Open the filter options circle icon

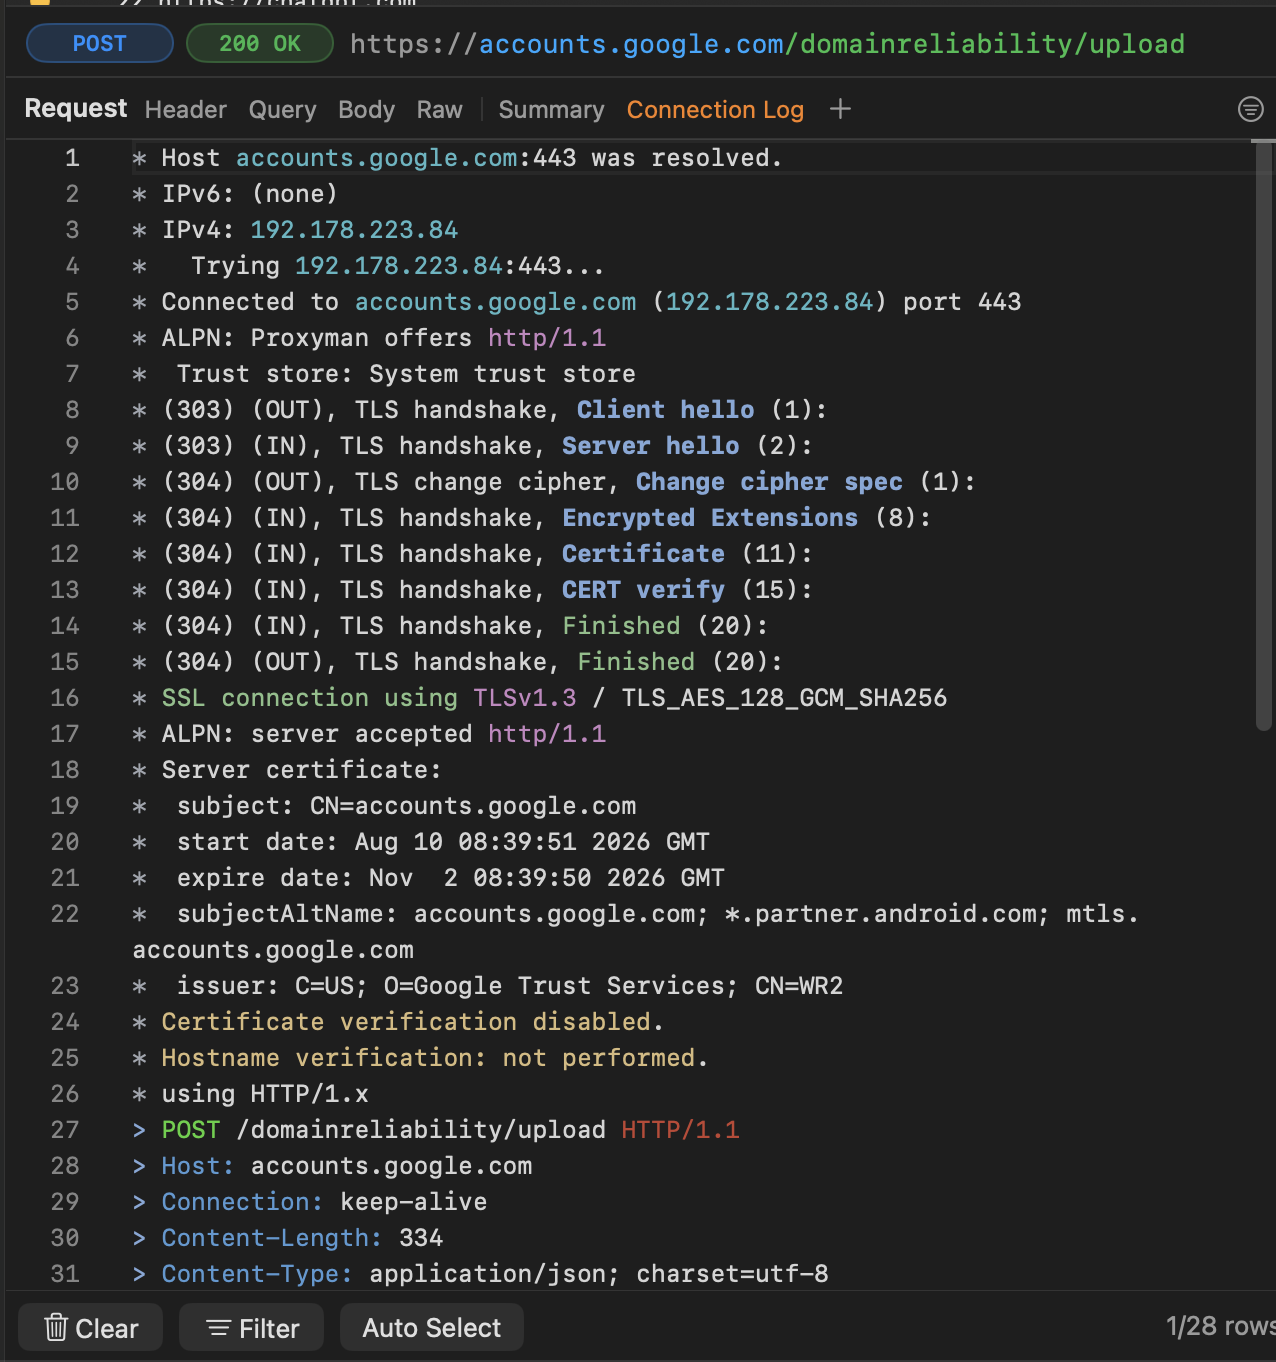[x=1250, y=109]
